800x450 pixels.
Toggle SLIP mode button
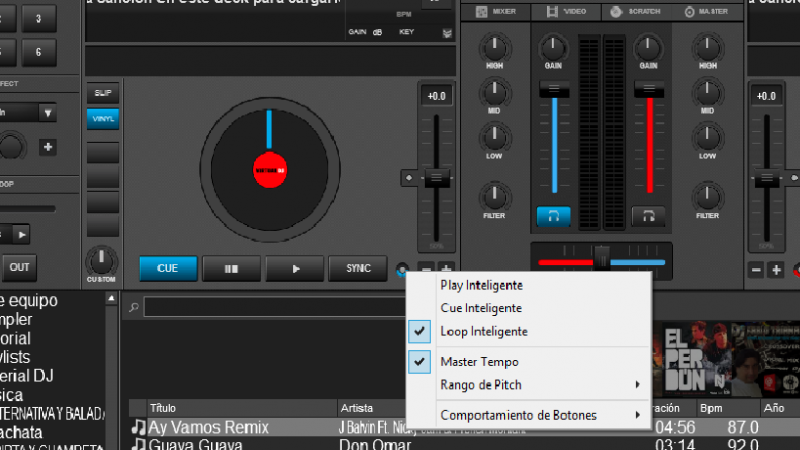click(103, 93)
